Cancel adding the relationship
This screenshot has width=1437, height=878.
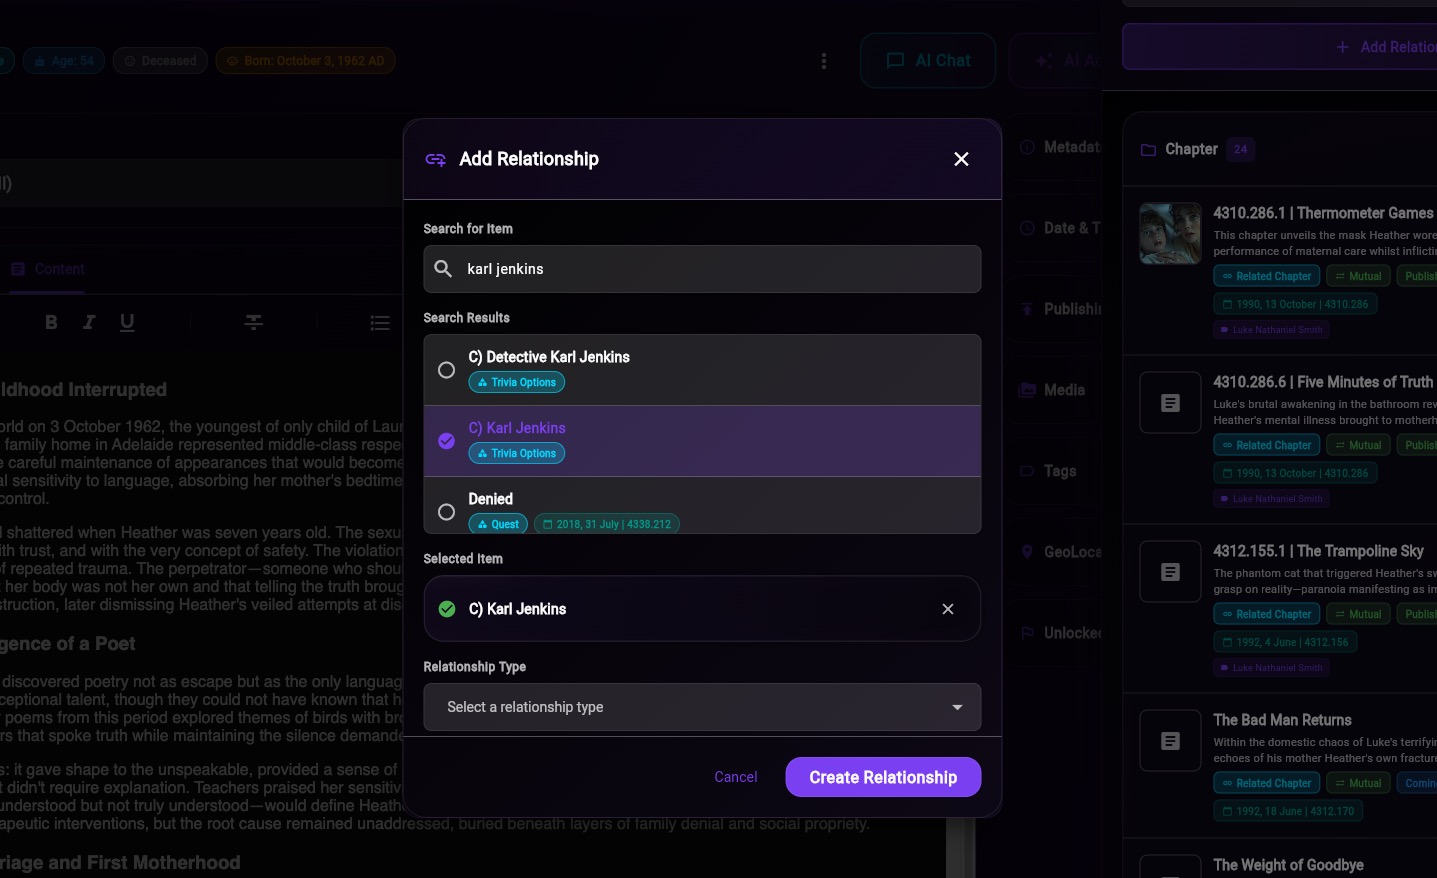735,777
